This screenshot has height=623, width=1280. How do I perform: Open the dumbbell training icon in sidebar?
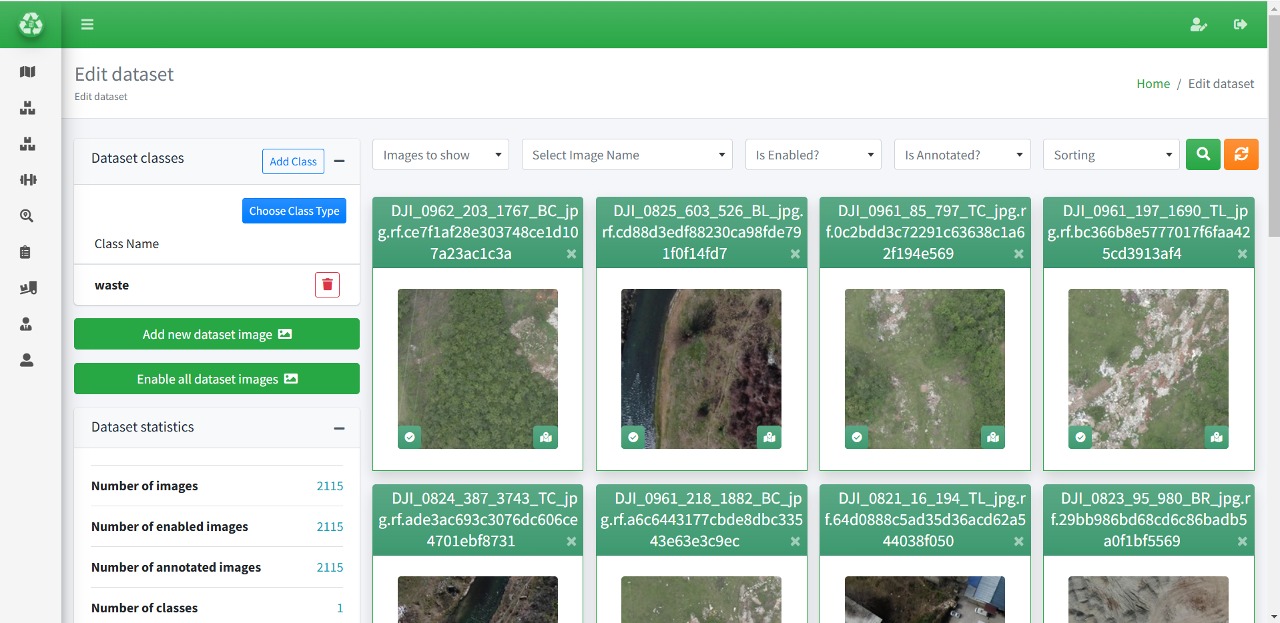pos(27,180)
